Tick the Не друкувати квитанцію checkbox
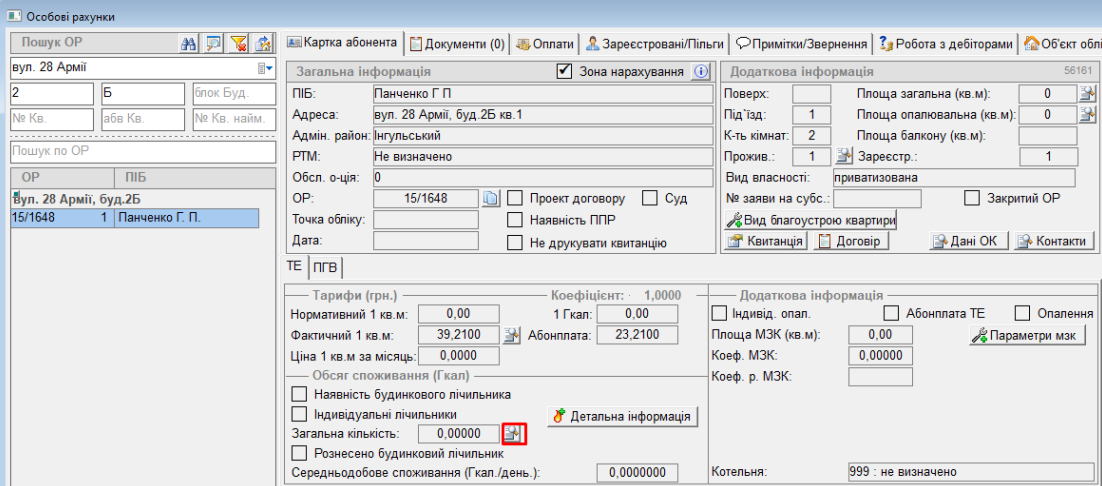 515,242
